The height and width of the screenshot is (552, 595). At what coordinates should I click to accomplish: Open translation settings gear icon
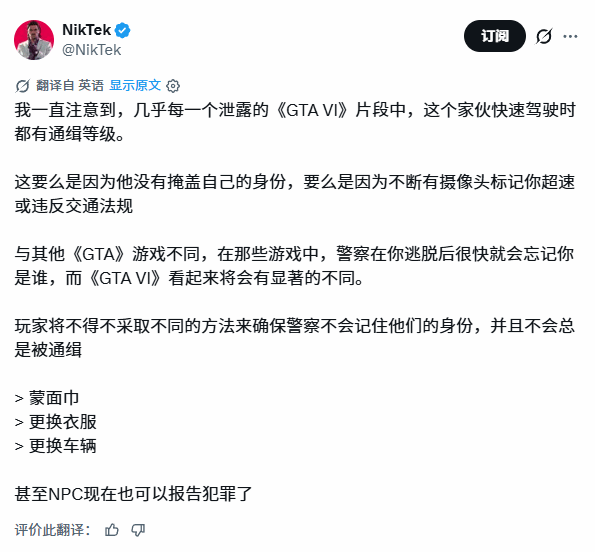tap(173, 86)
